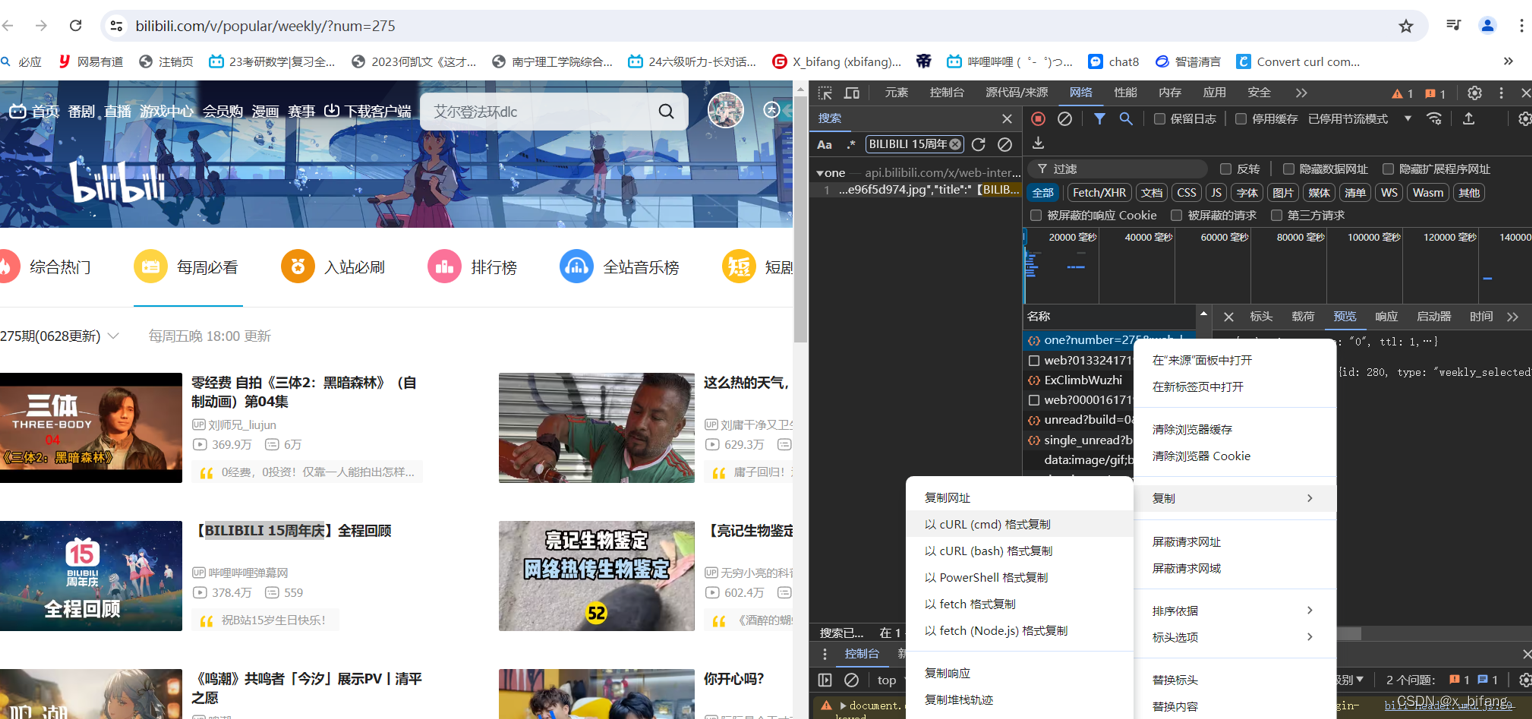Clear search results icon in search panel

[x=1005, y=145]
